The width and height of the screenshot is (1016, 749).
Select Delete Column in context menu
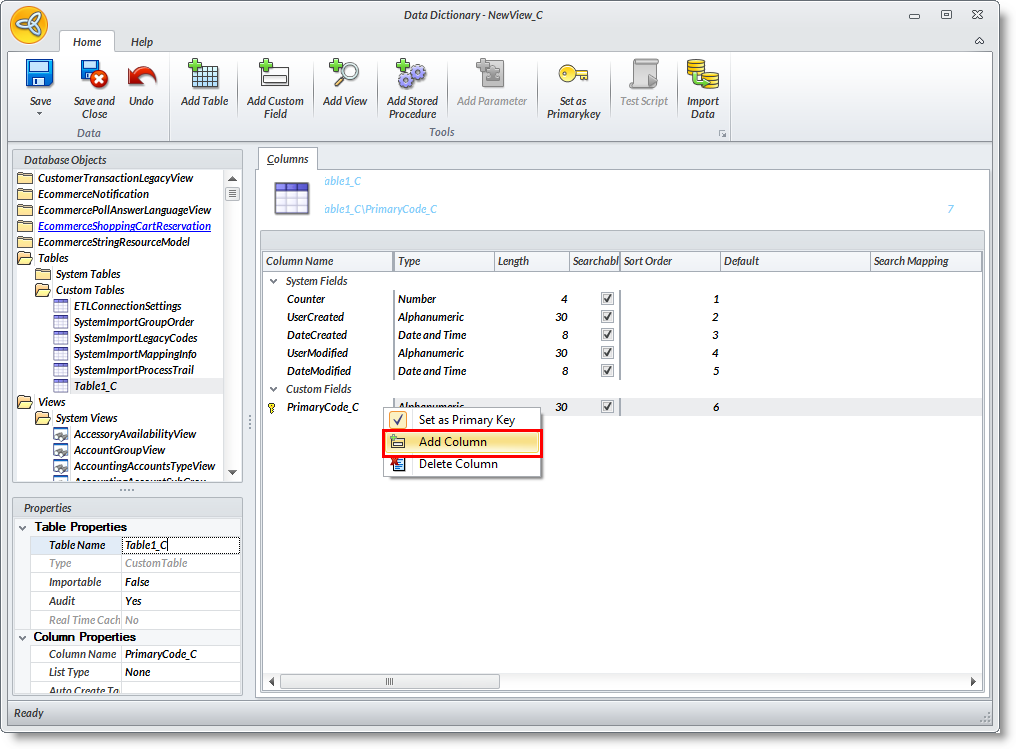457,464
